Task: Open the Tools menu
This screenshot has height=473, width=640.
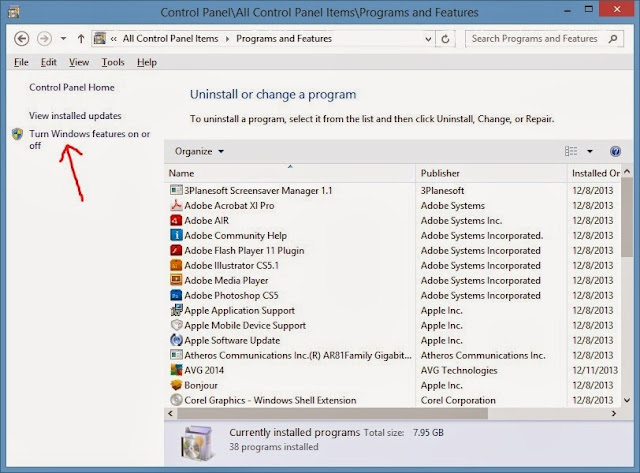Action: coord(113,62)
